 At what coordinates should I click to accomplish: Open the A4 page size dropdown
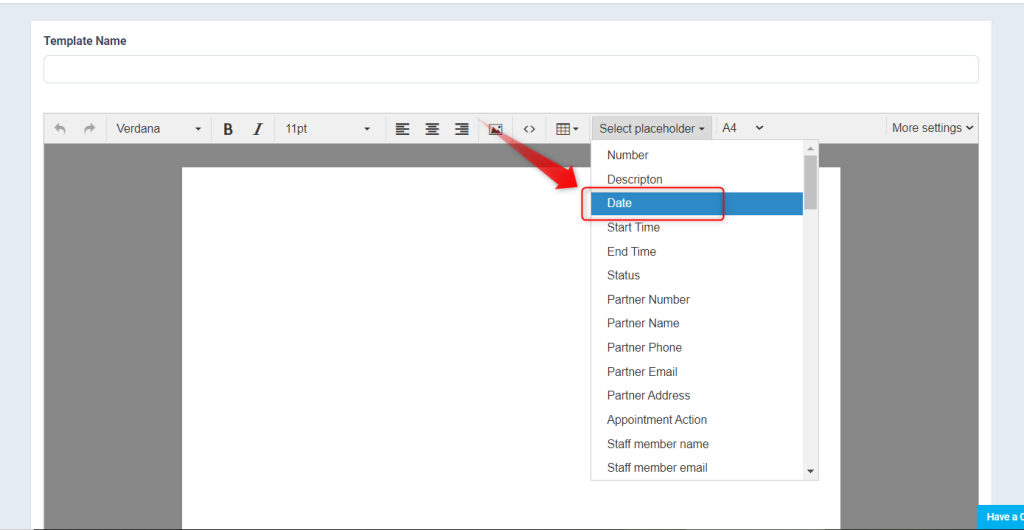point(743,128)
